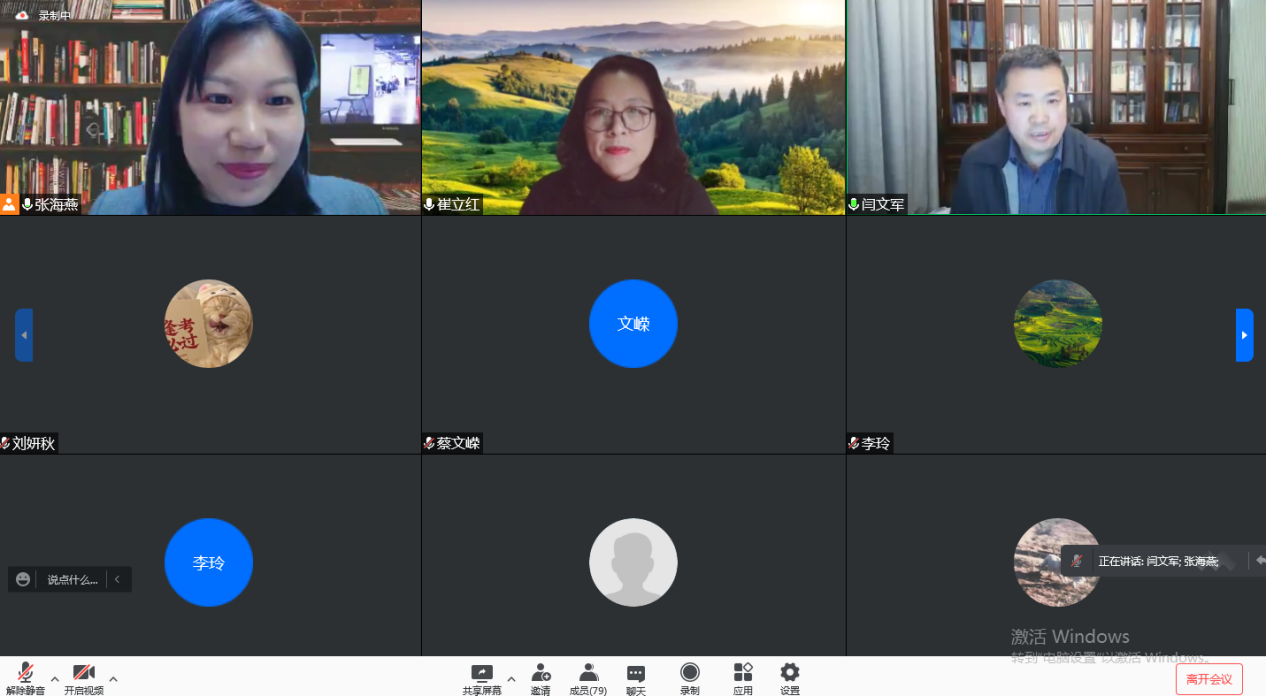Open the 邀请 invite icon
1266x696 pixels.
[x=541, y=677]
